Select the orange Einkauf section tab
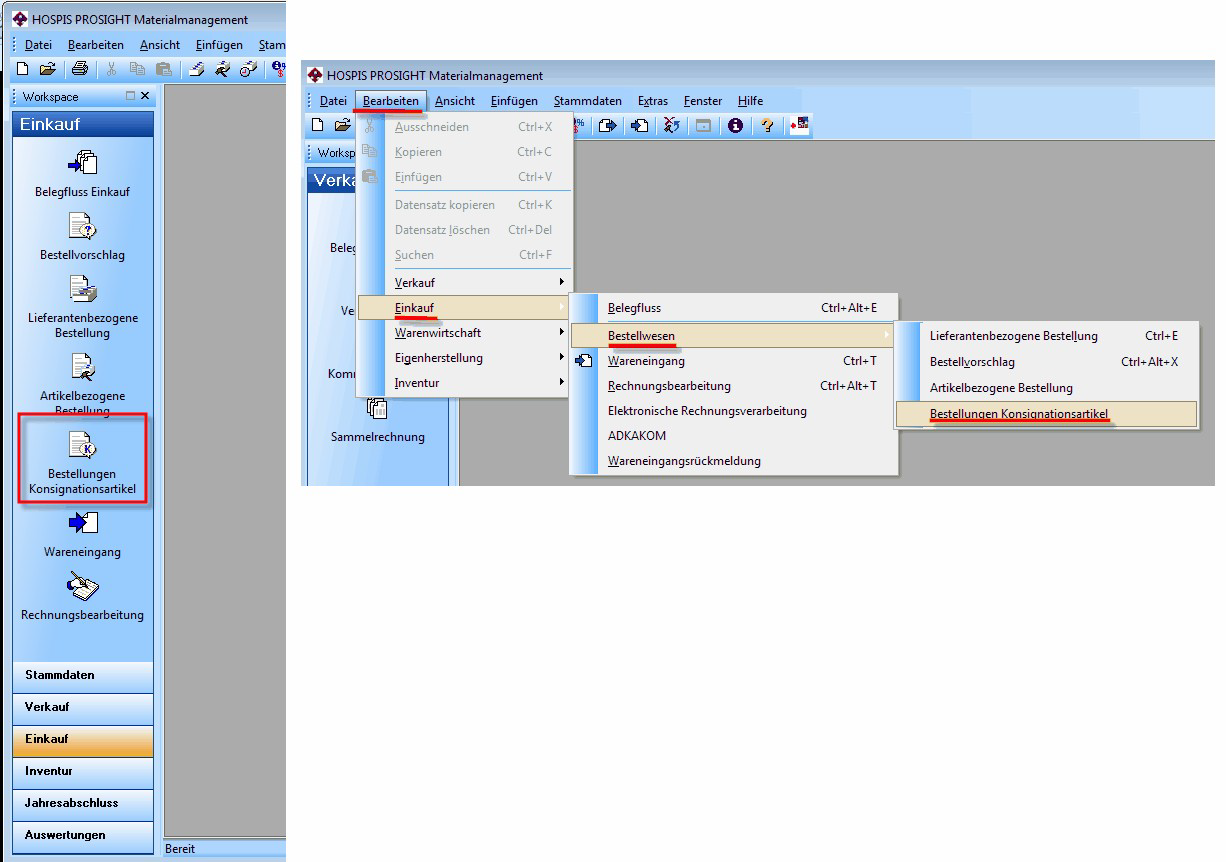The width and height of the screenshot is (1226, 862). [x=83, y=739]
